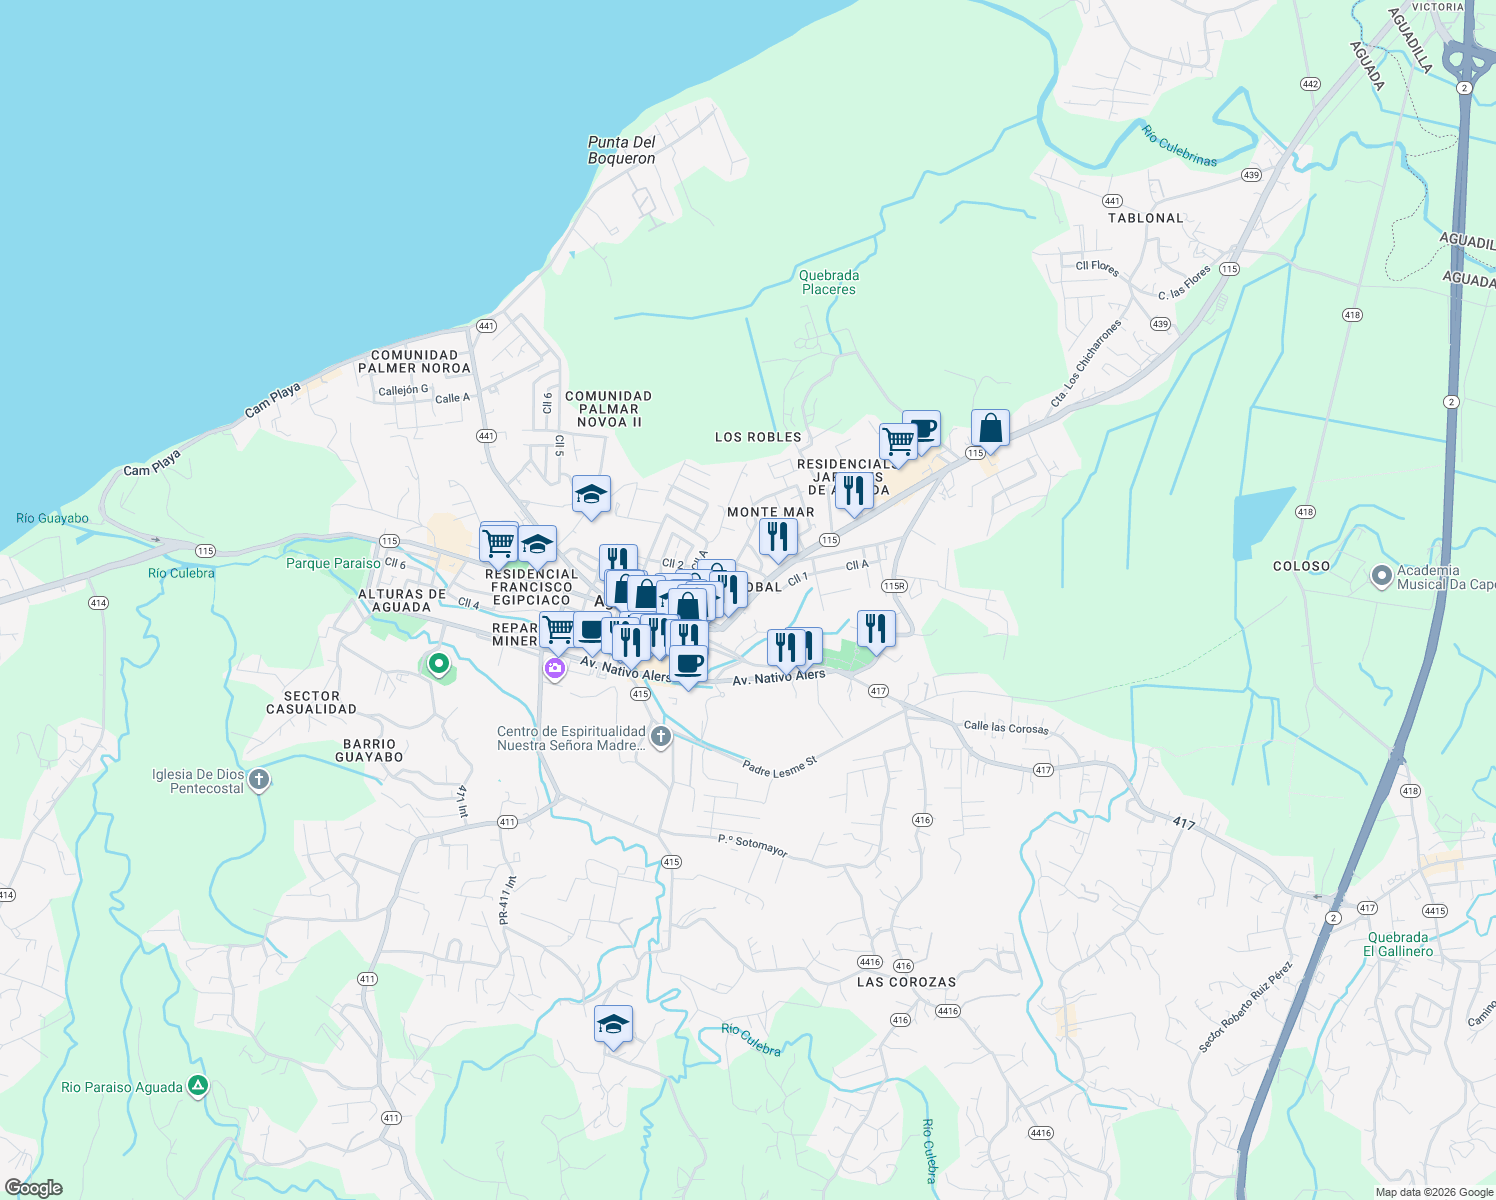The width and height of the screenshot is (1496, 1200).
Task: Select the church marker at Iglesia De Dios Pentecostal
Action: [257, 779]
